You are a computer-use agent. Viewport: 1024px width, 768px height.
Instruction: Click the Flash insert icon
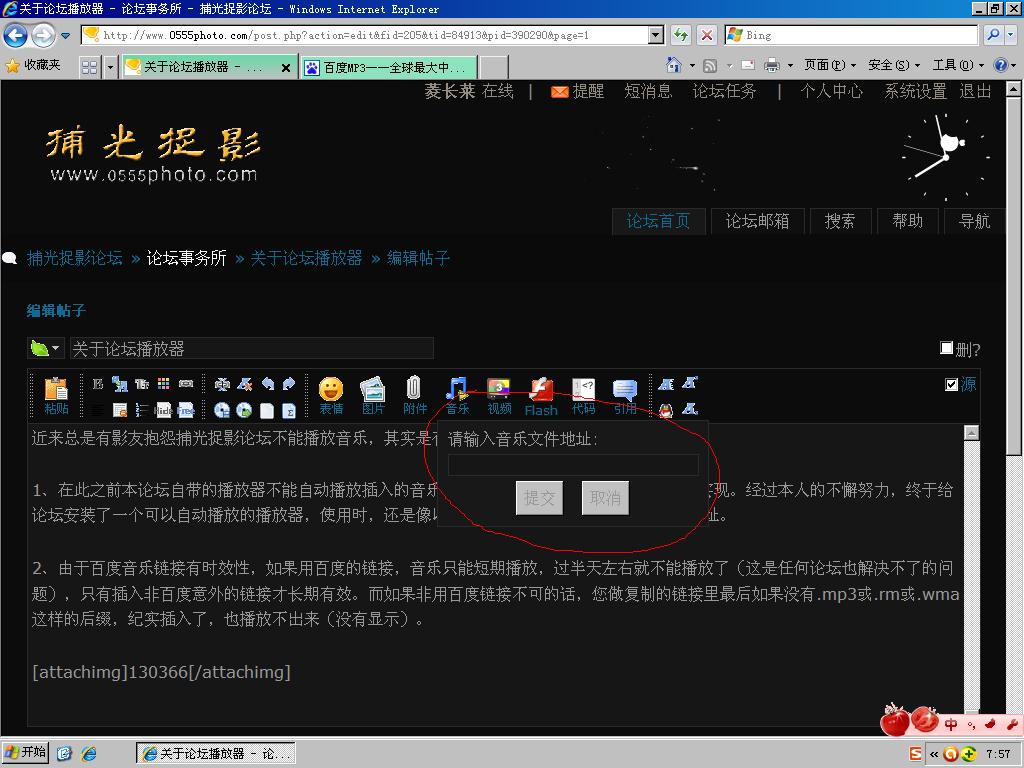[x=541, y=393]
